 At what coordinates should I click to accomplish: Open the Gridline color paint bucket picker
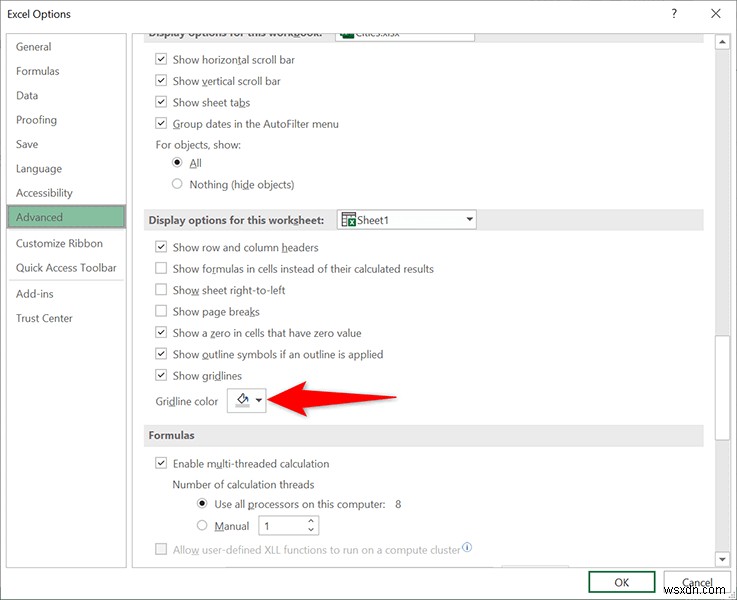[x=246, y=400]
